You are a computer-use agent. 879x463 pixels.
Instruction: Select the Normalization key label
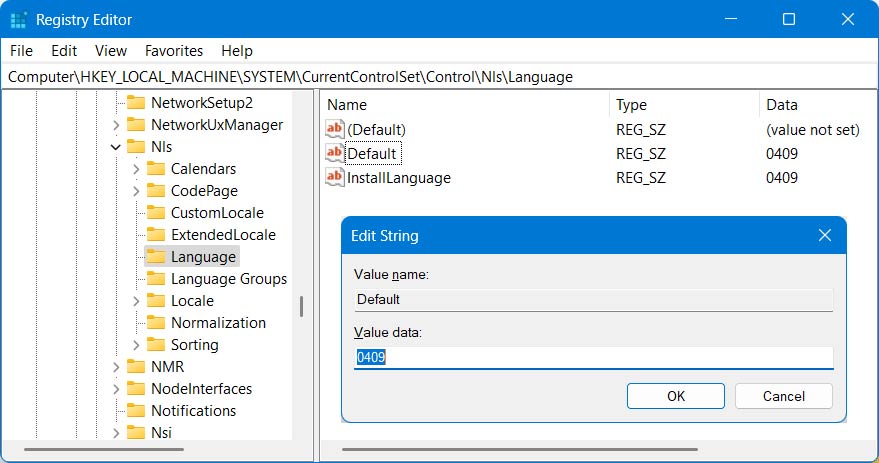point(218,322)
